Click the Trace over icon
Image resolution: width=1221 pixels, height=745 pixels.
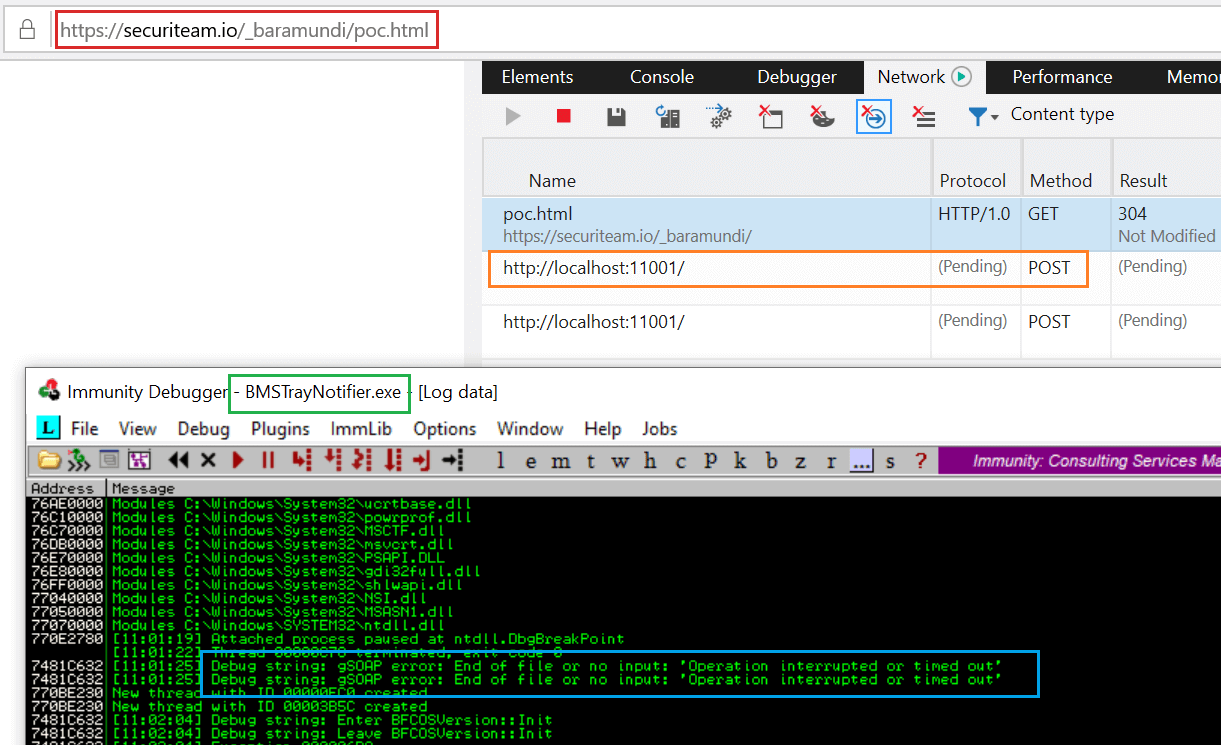pyautogui.click(x=392, y=460)
